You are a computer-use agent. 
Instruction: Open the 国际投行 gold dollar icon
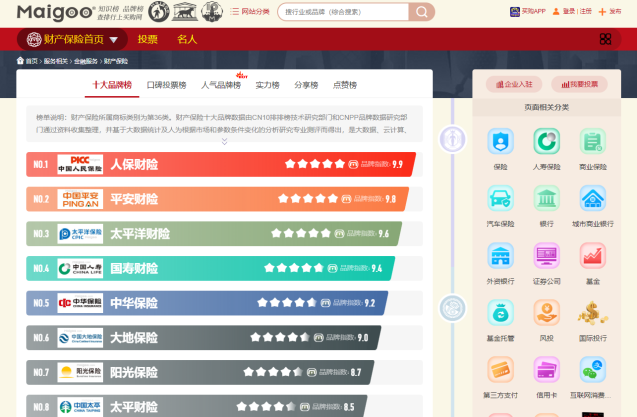(593, 313)
